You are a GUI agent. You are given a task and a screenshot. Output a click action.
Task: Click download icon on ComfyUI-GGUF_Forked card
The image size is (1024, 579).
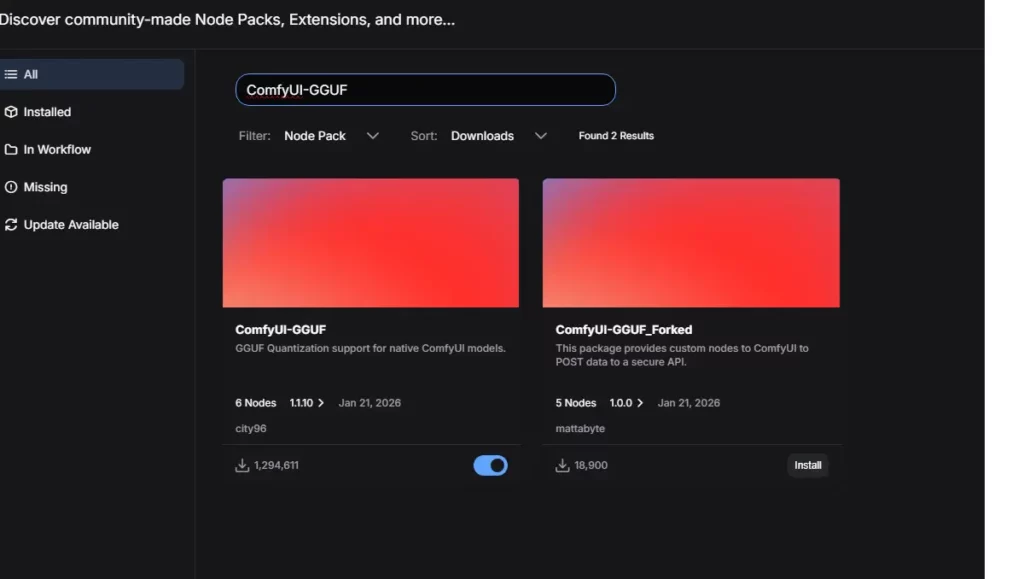(x=563, y=465)
